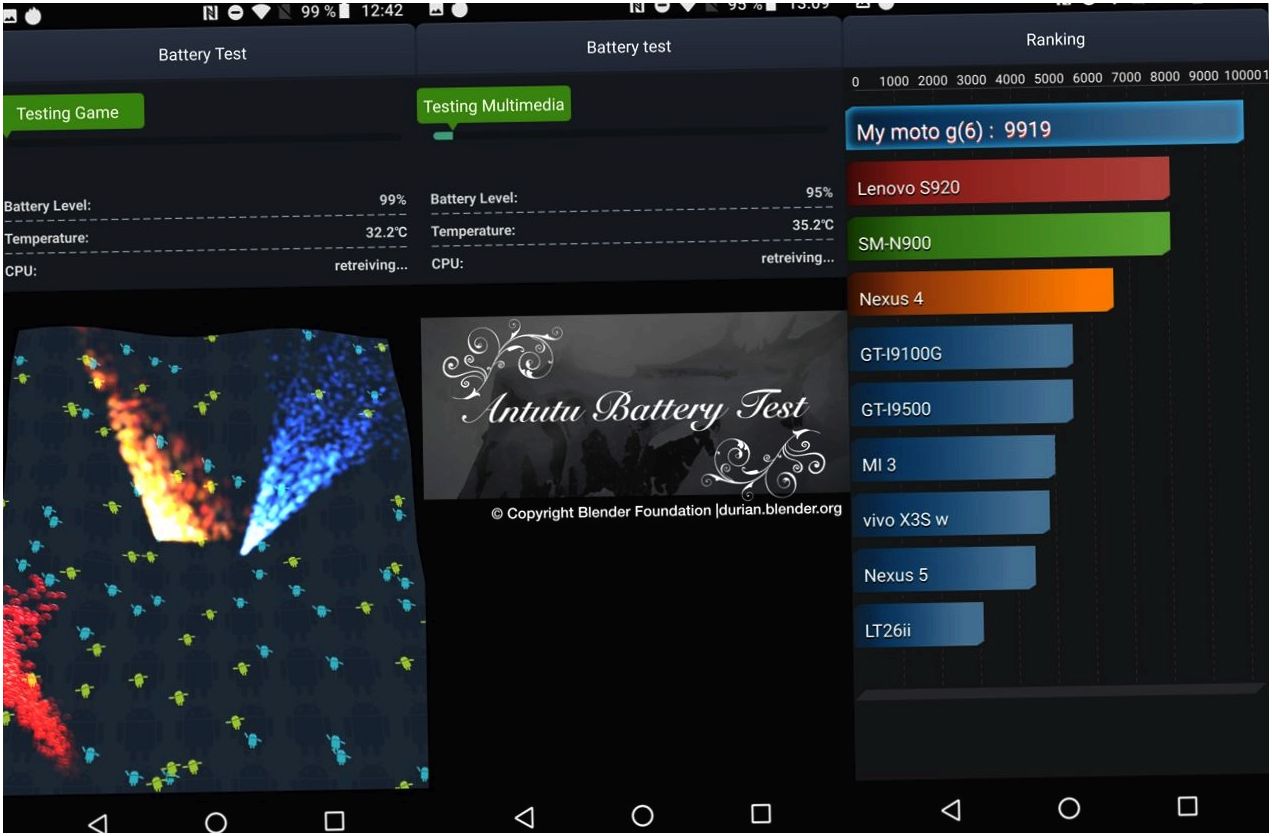Click the 5000 axis label in Ranking
Image resolution: width=1272 pixels, height=836 pixels.
[x=1048, y=79]
